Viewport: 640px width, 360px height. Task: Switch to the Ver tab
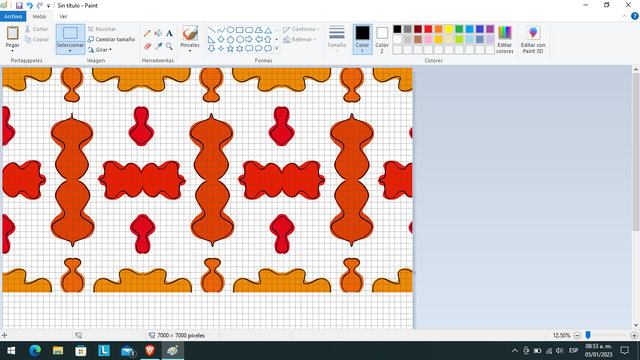63,16
